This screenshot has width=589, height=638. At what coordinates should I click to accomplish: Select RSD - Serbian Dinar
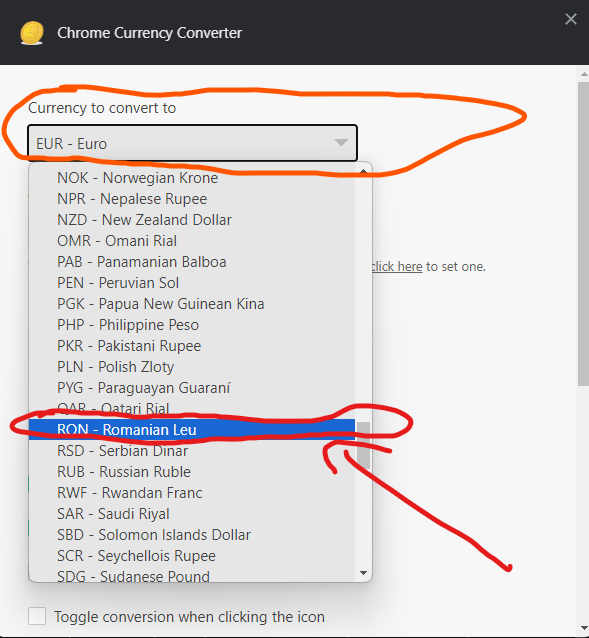[192, 451]
